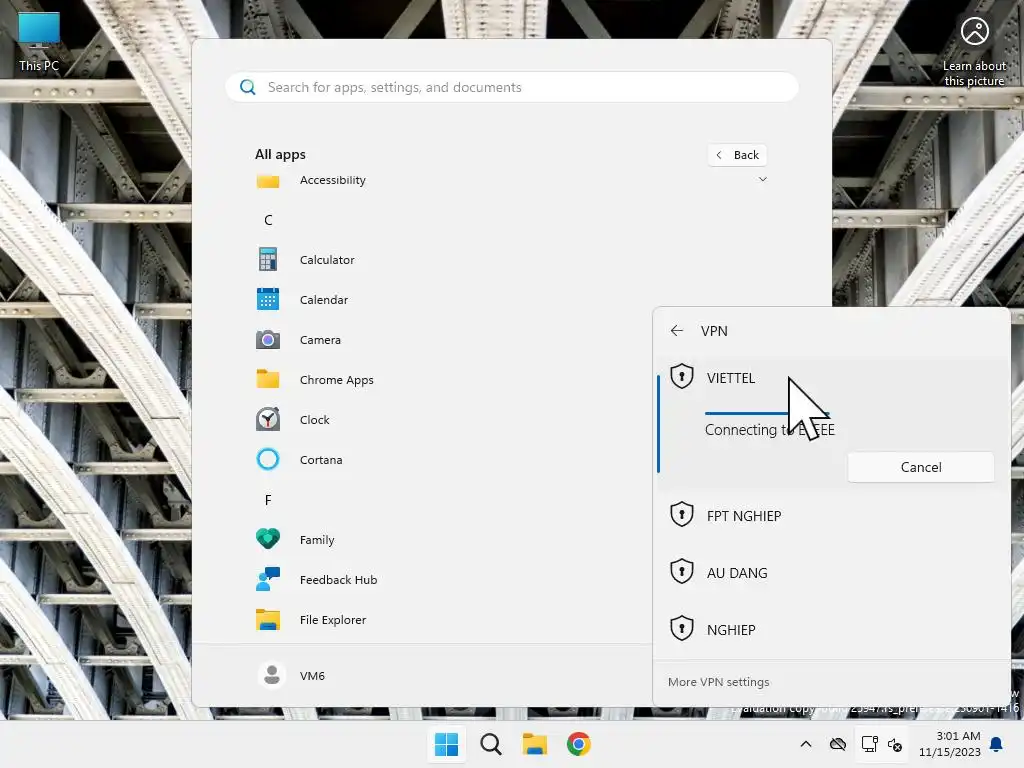
Task: Click the VPN connecting progress bar
Action: (767, 413)
